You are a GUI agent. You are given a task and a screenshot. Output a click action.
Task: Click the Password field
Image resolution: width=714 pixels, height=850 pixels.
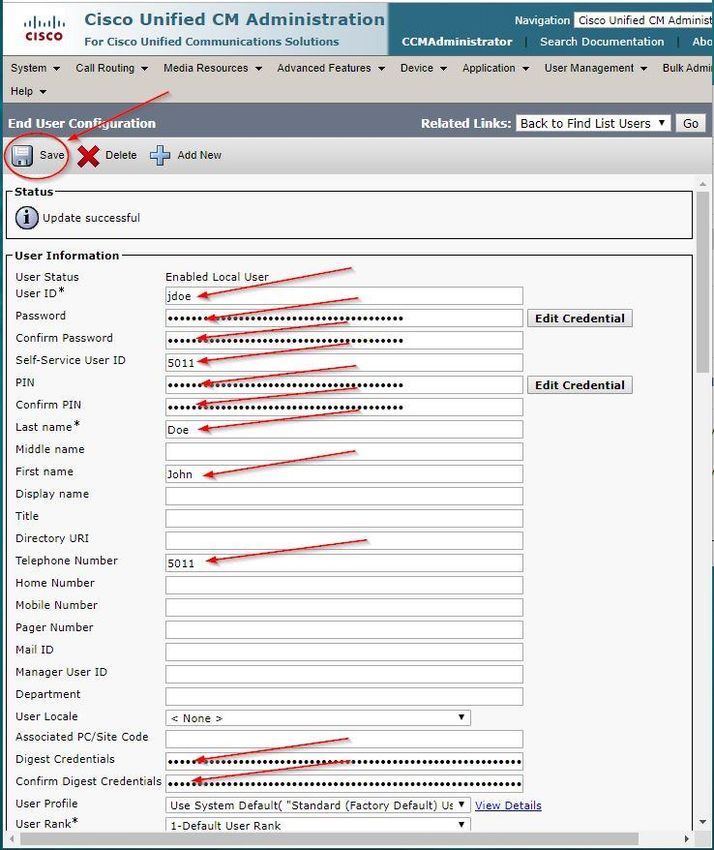tap(344, 318)
